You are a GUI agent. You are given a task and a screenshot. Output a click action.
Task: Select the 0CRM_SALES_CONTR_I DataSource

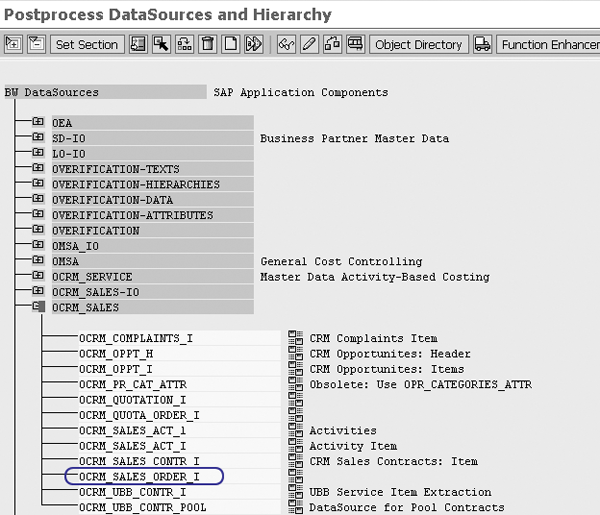click(x=179, y=461)
